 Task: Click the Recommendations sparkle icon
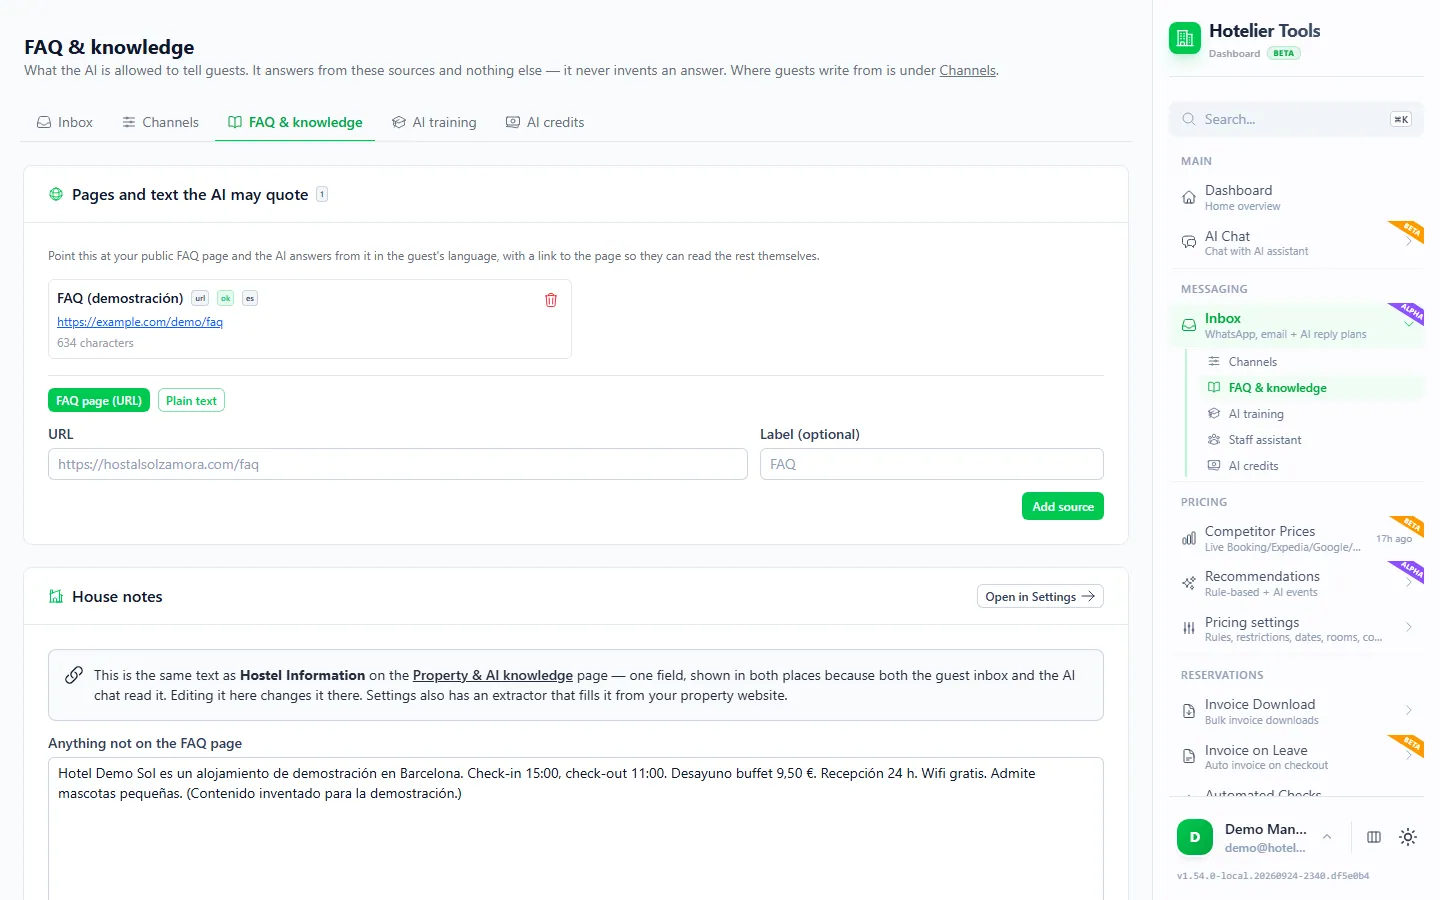click(x=1189, y=583)
